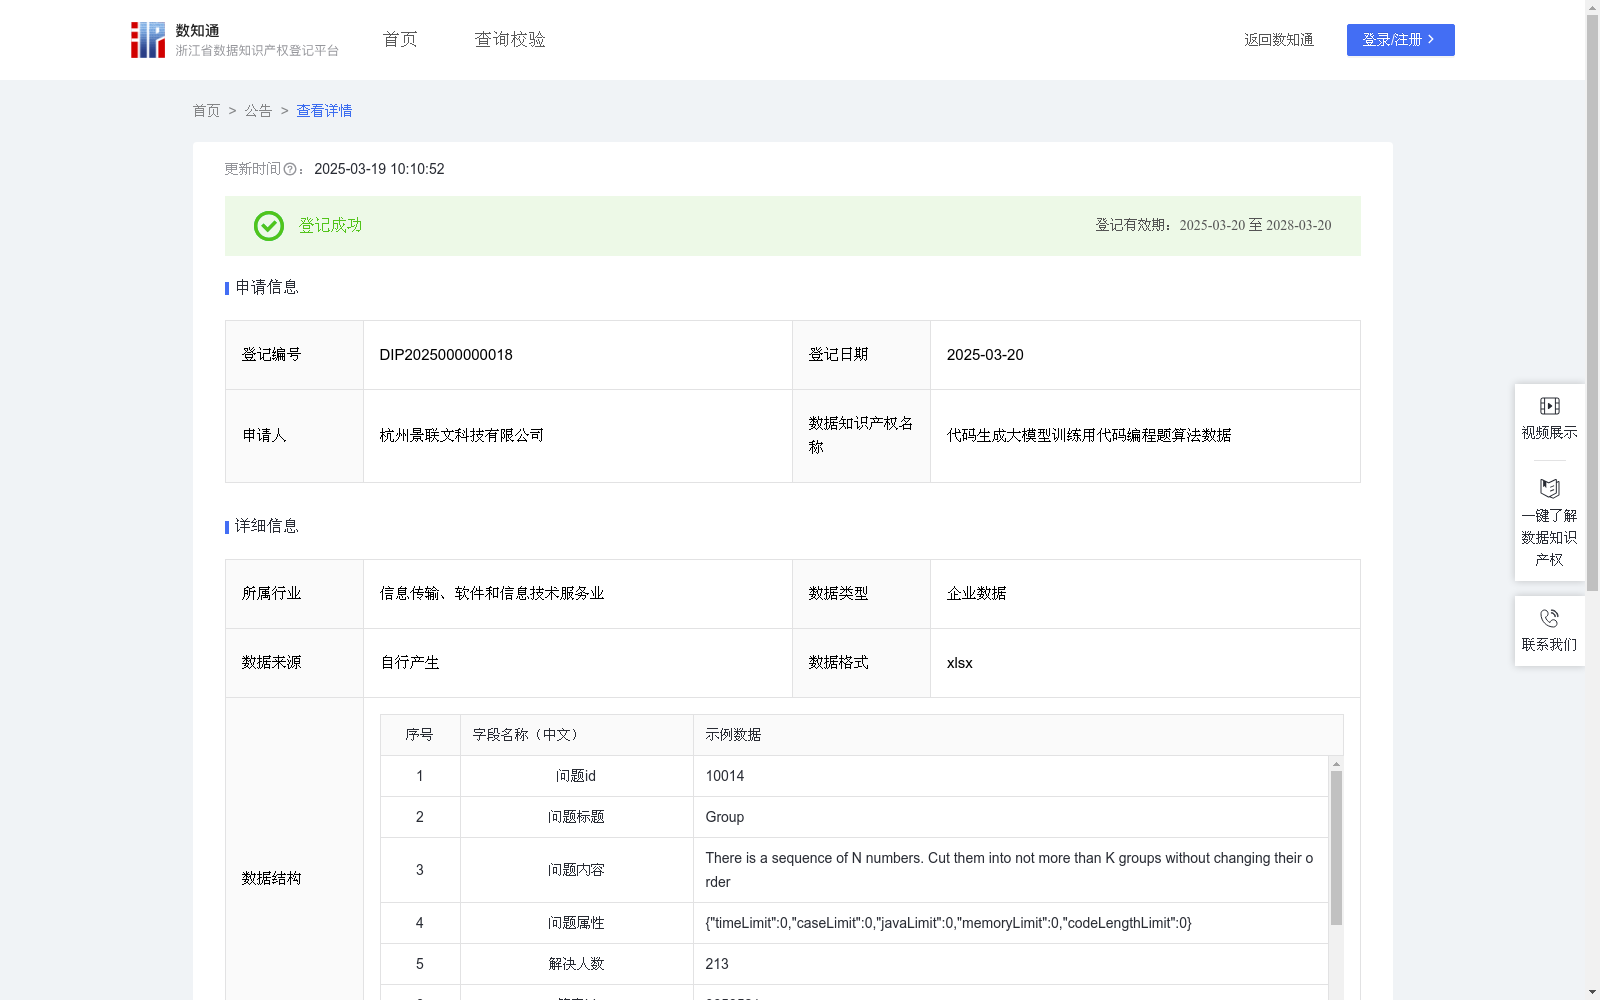Image resolution: width=1600 pixels, height=1000 pixels.
Task: Select the 自行产生 cell
Action: (578, 663)
